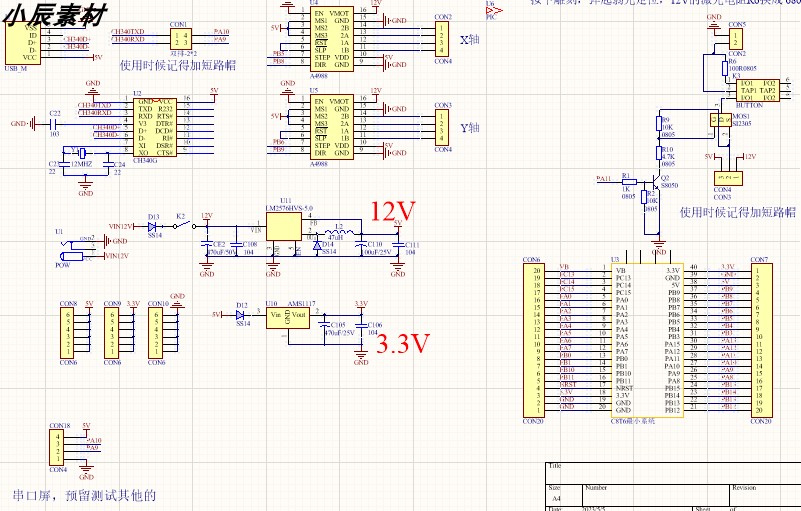Screen dimensions: 801x511
Task: Click the 使用时候记得加短路帽 note below CON1
Action: pyautogui.click(x=178, y=65)
